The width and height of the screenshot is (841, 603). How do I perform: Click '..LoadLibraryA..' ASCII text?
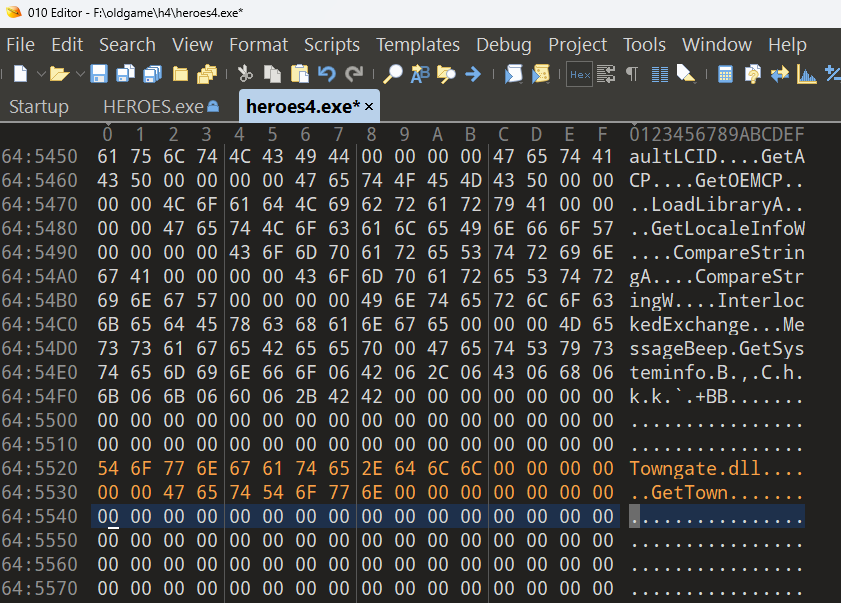tap(717, 204)
